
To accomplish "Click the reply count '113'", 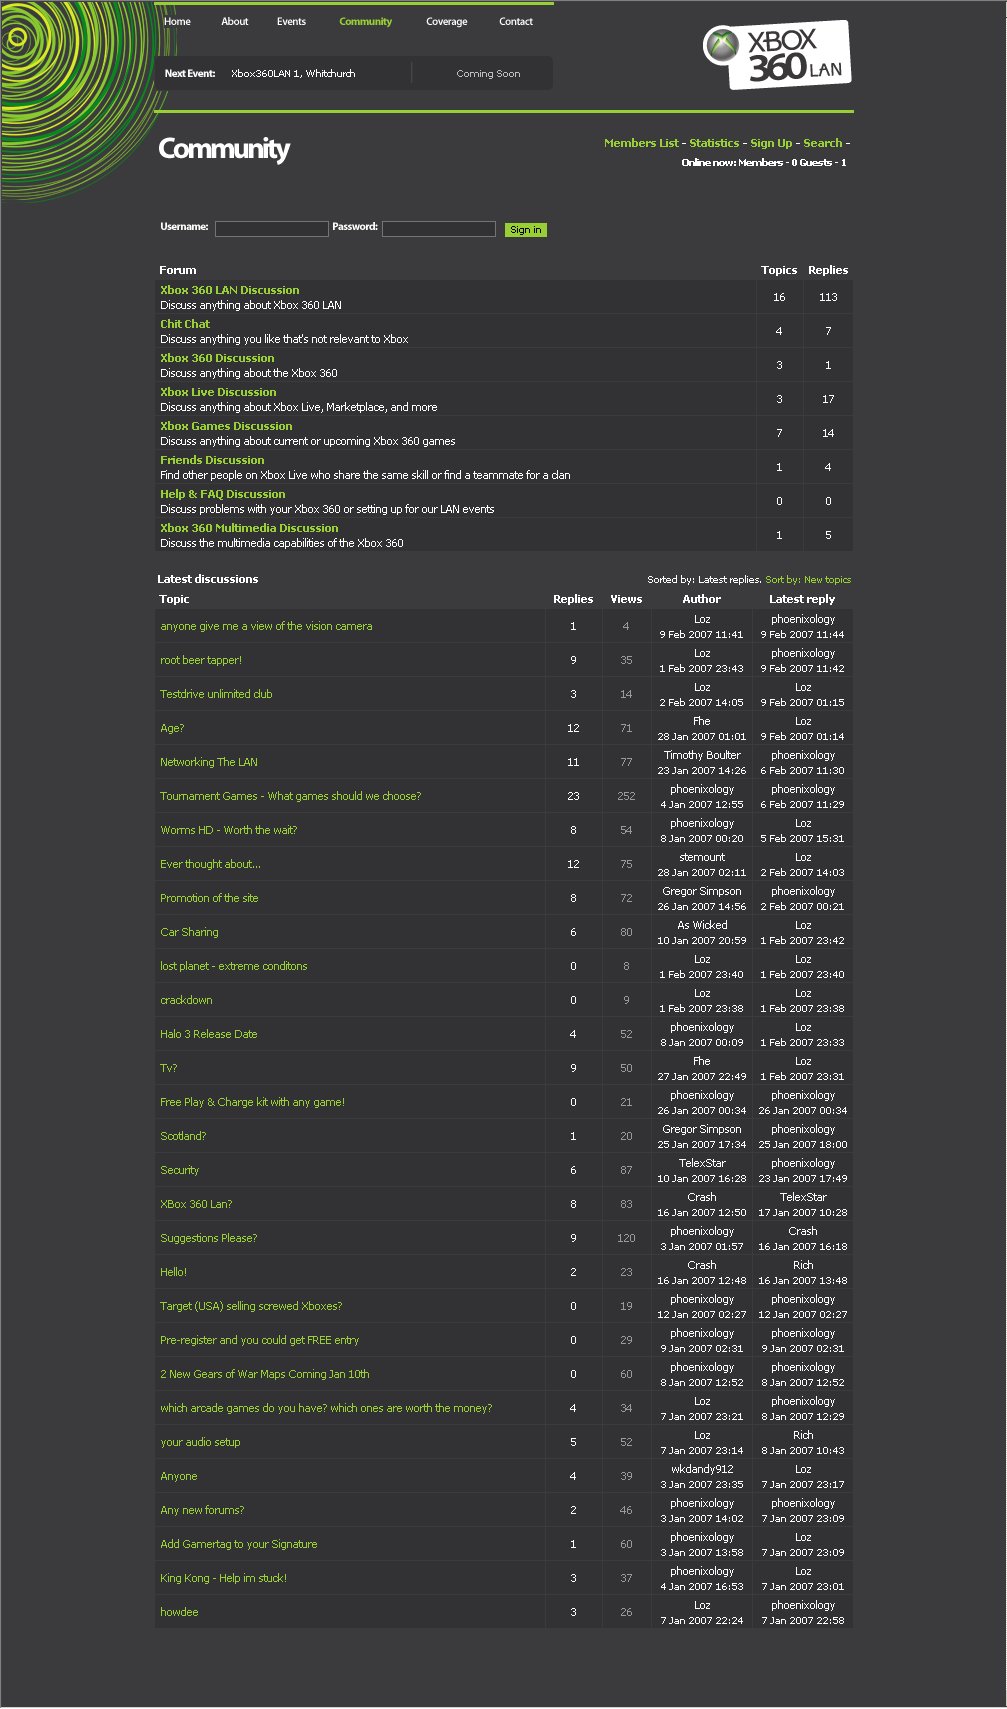I will pyautogui.click(x=828, y=297).
